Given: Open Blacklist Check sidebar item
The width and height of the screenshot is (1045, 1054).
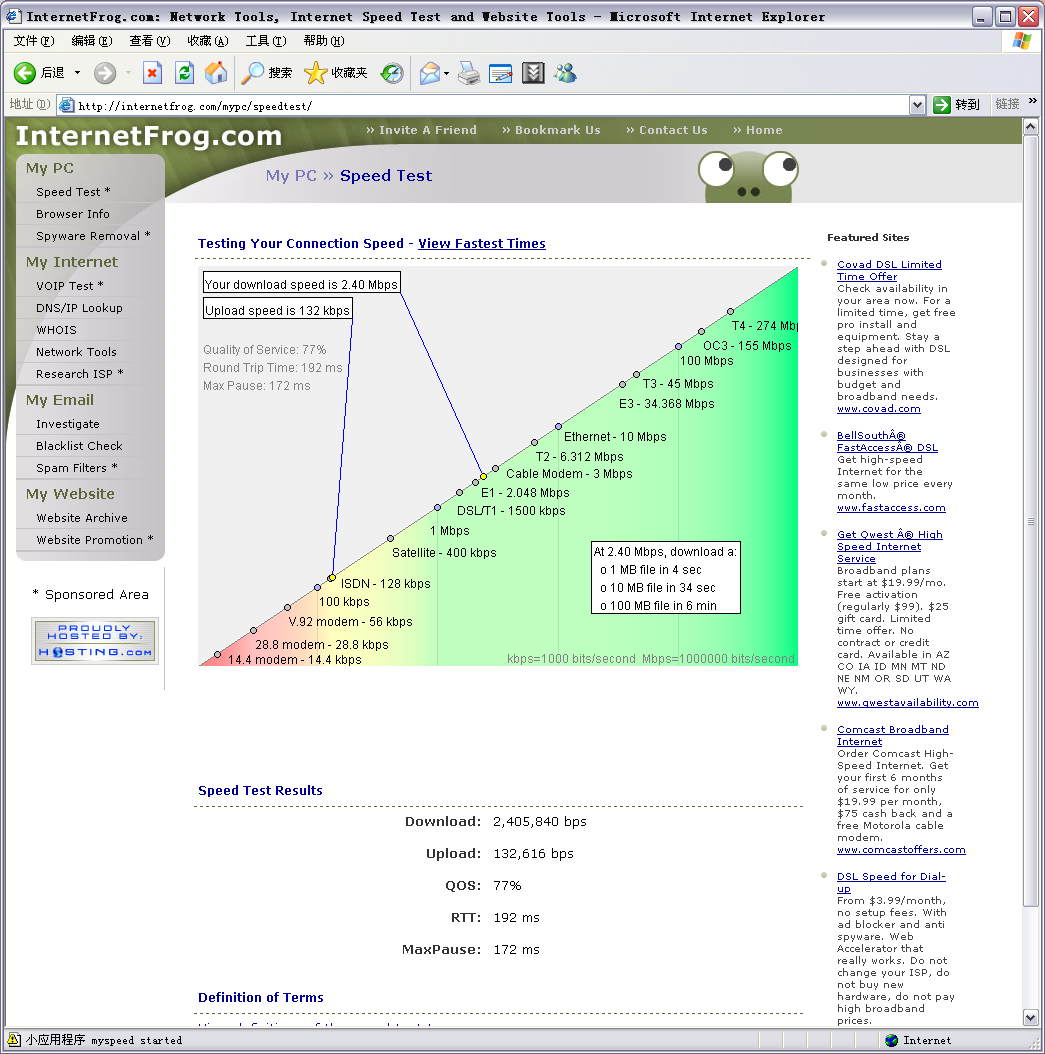Looking at the screenshot, I should (79, 446).
